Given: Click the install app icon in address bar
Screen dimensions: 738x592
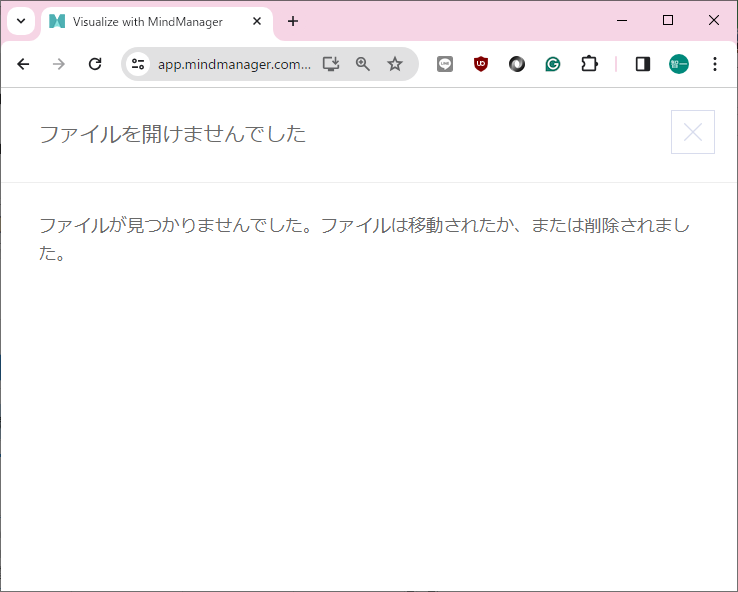Looking at the screenshot, I should coord(331,64).
